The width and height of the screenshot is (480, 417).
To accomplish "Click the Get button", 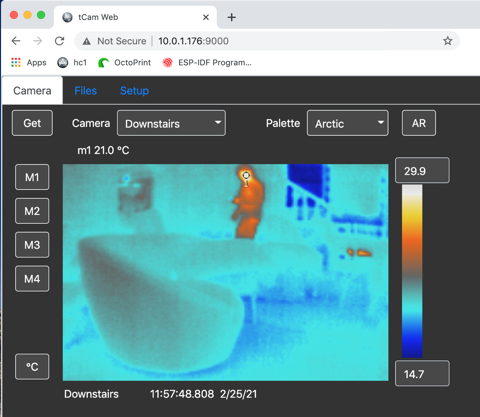I will (x=32, y=123).
